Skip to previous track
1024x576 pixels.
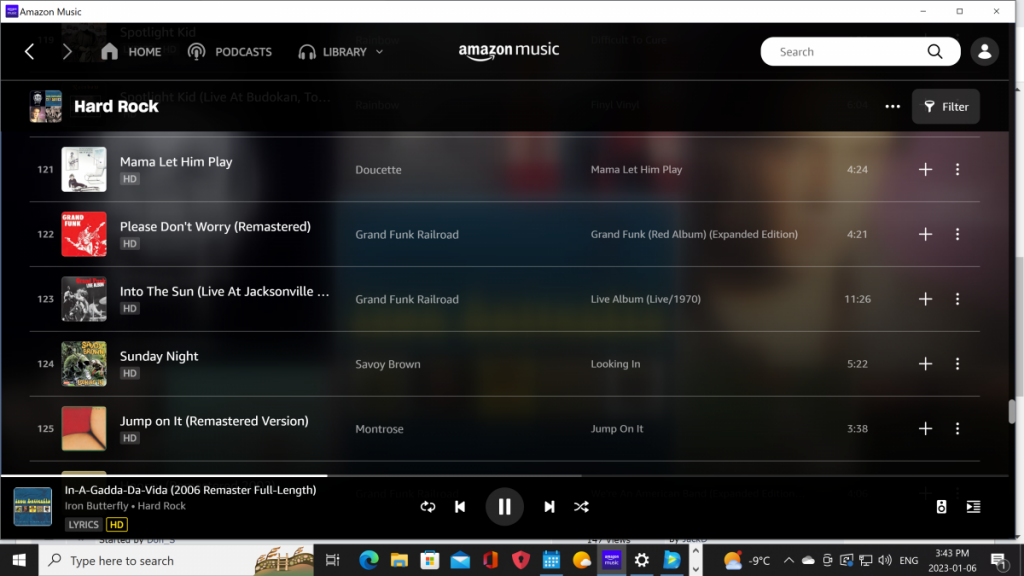click(x=460, y=507)
